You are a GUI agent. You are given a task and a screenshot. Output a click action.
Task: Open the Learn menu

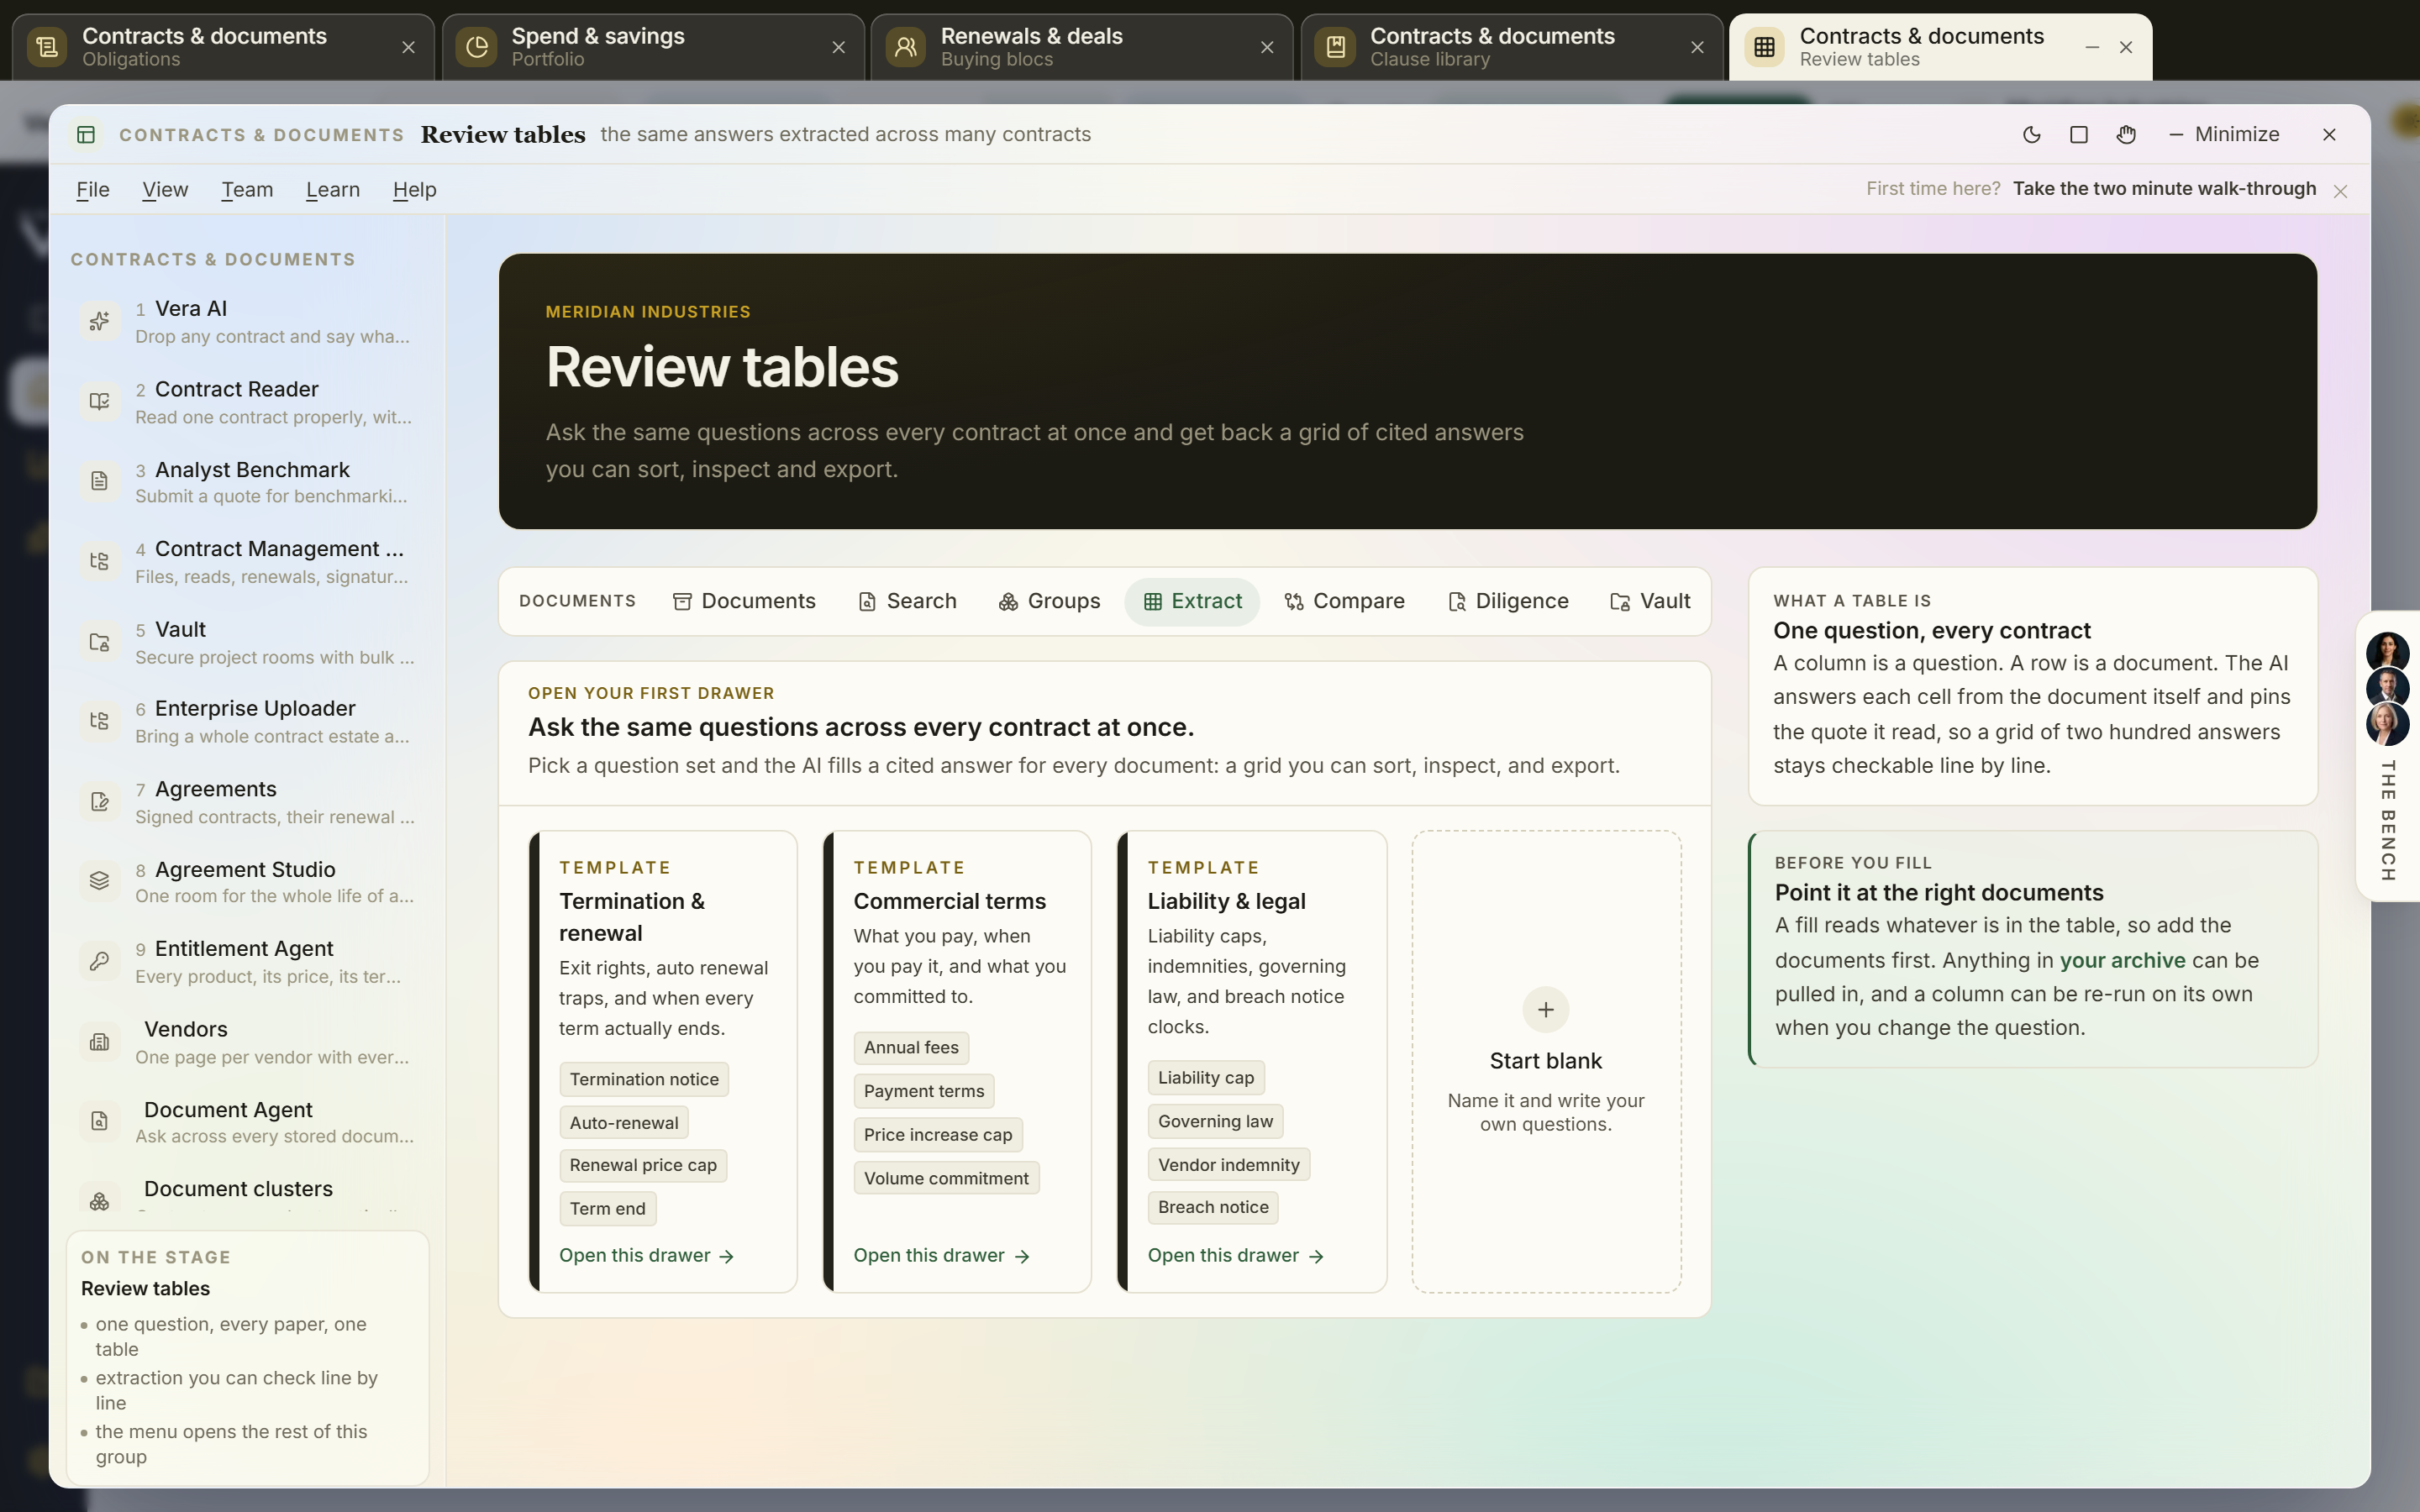[x=333, y=189]
